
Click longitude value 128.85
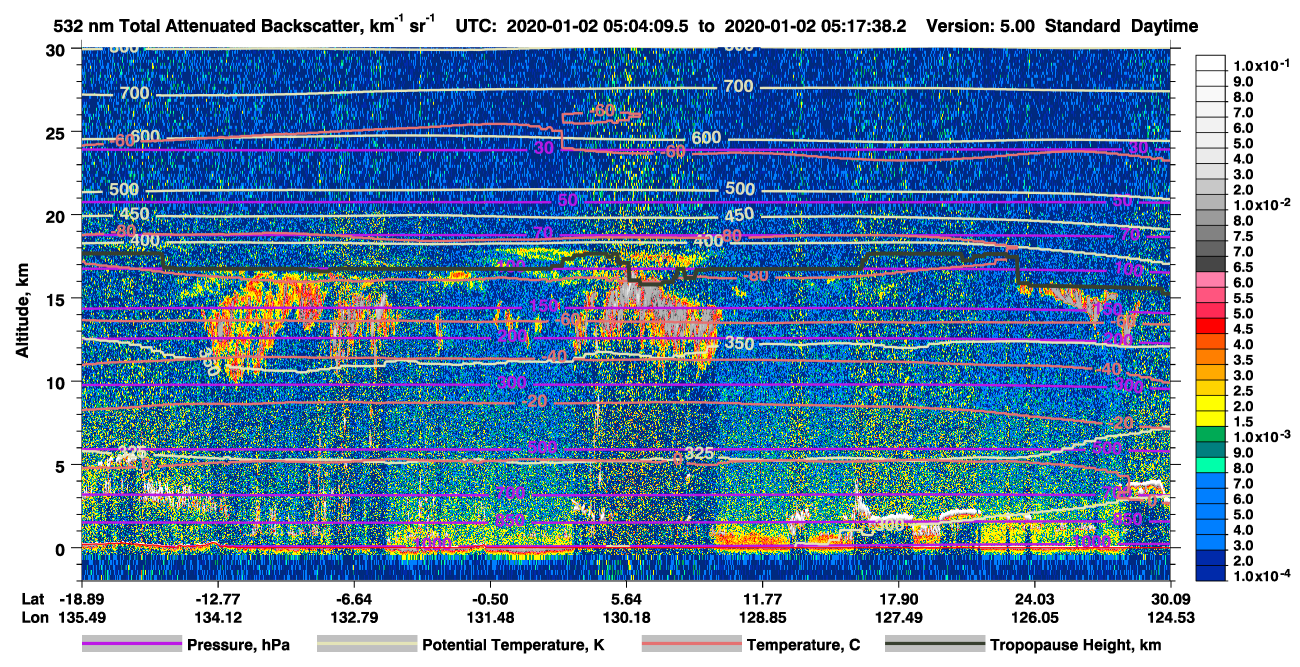click(x=761, y=617)
